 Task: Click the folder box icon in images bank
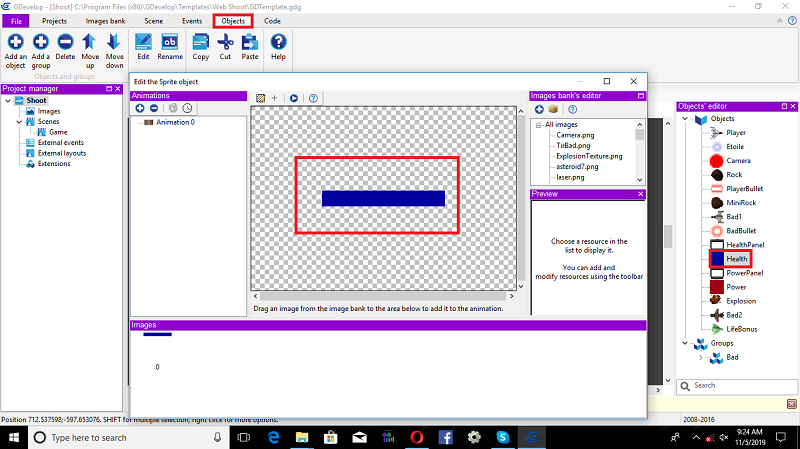click(553, 109)
